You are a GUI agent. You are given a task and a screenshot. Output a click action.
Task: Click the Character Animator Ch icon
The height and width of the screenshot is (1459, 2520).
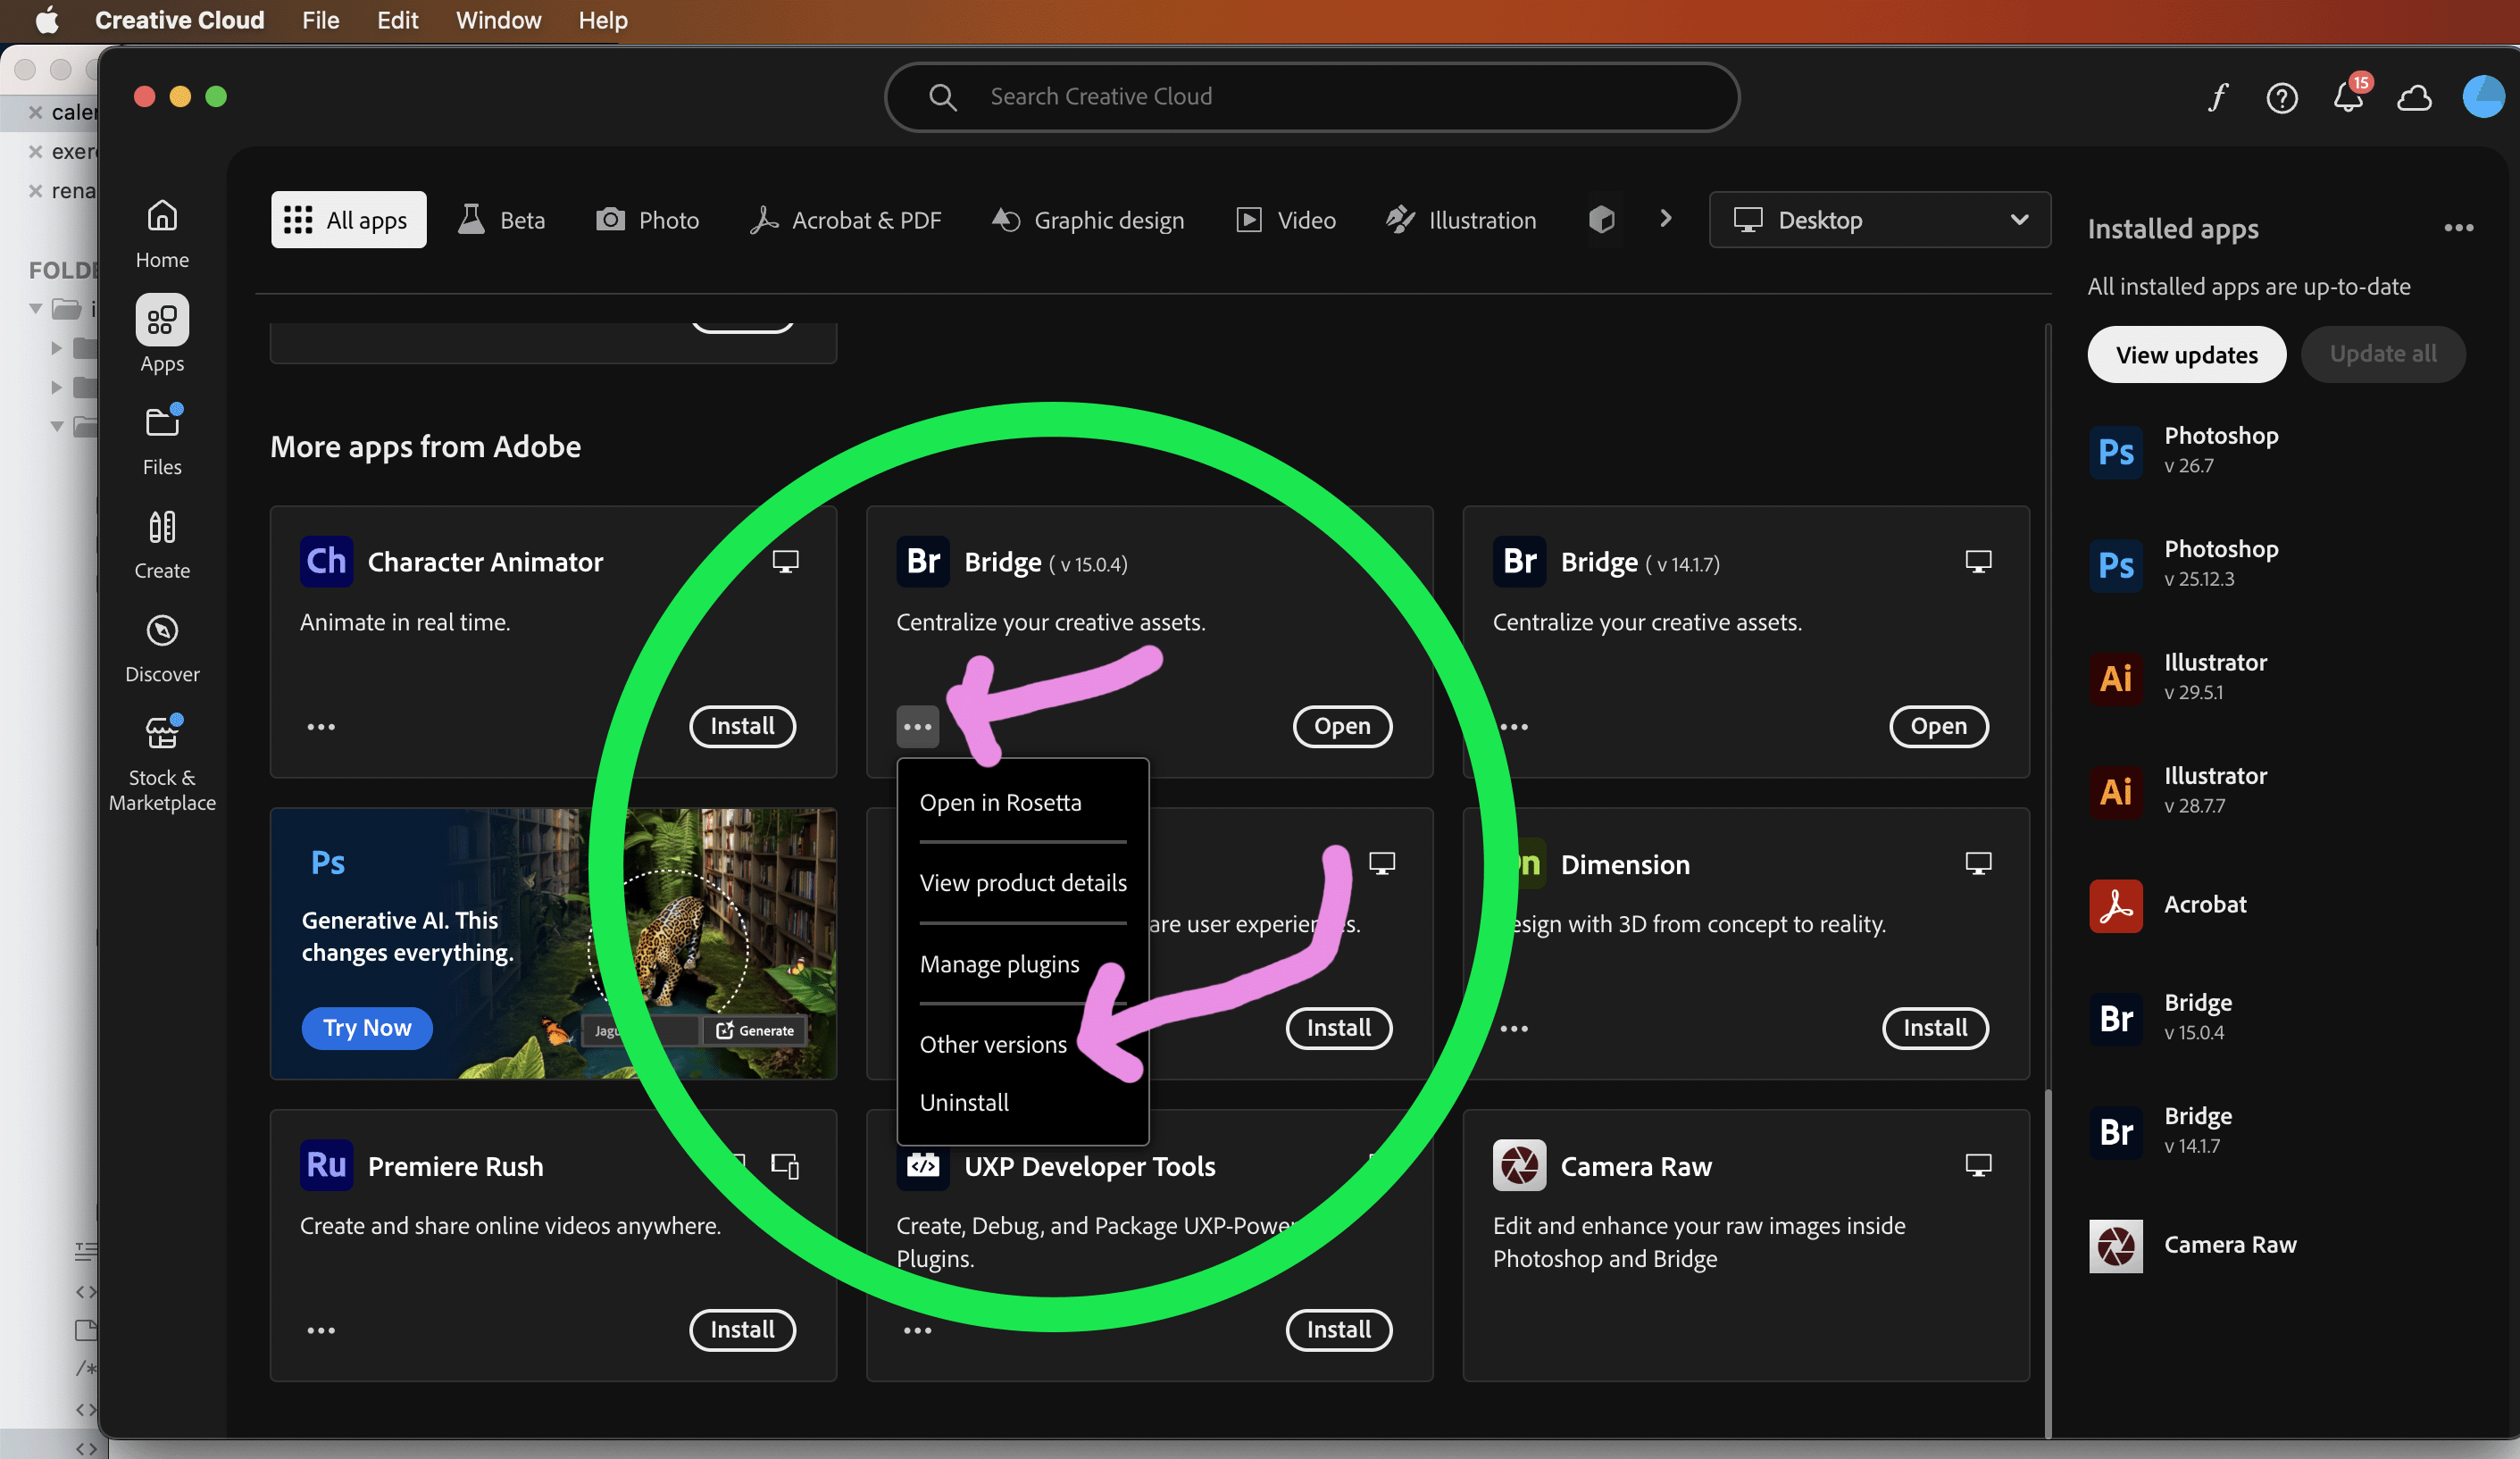326,561
